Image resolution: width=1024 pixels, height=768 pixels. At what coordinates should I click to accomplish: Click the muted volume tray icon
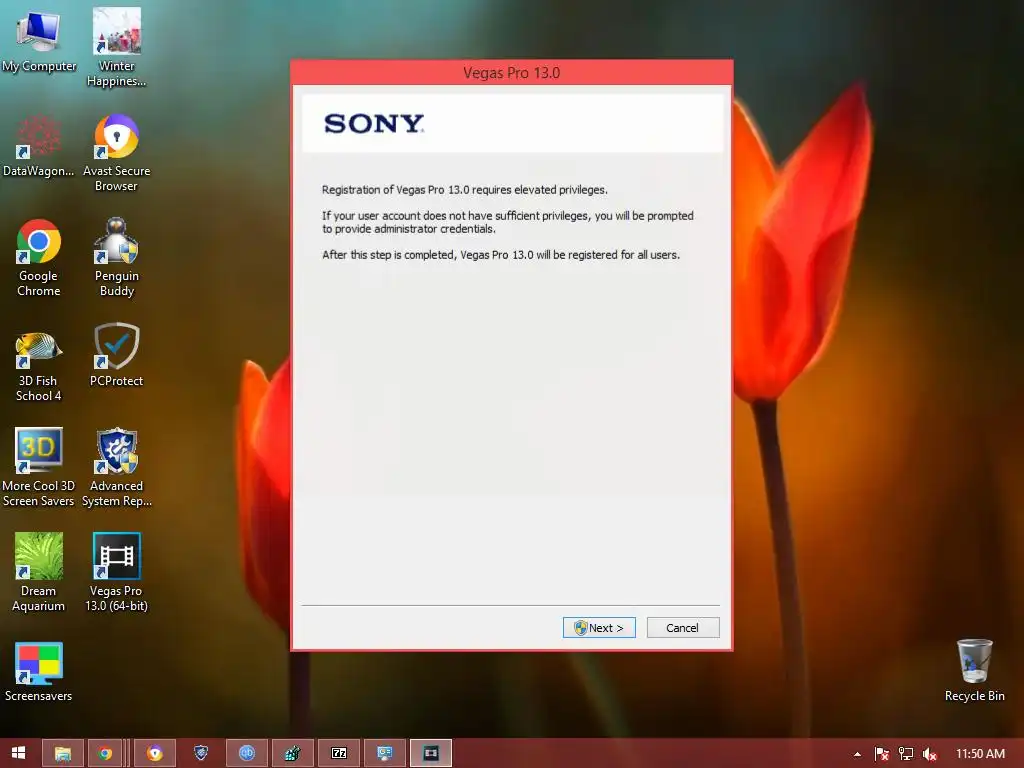[929, 754]
